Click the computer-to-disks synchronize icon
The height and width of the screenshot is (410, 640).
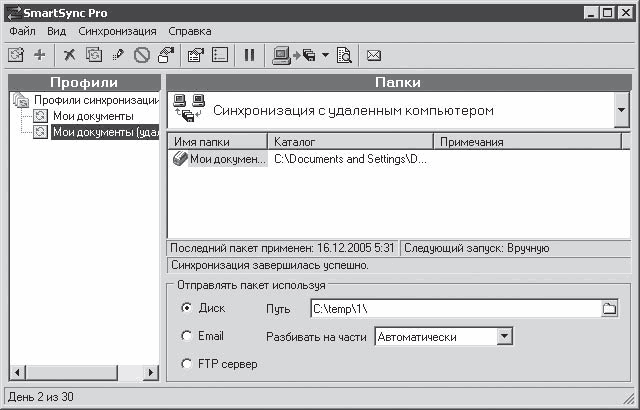coord(294,55)
